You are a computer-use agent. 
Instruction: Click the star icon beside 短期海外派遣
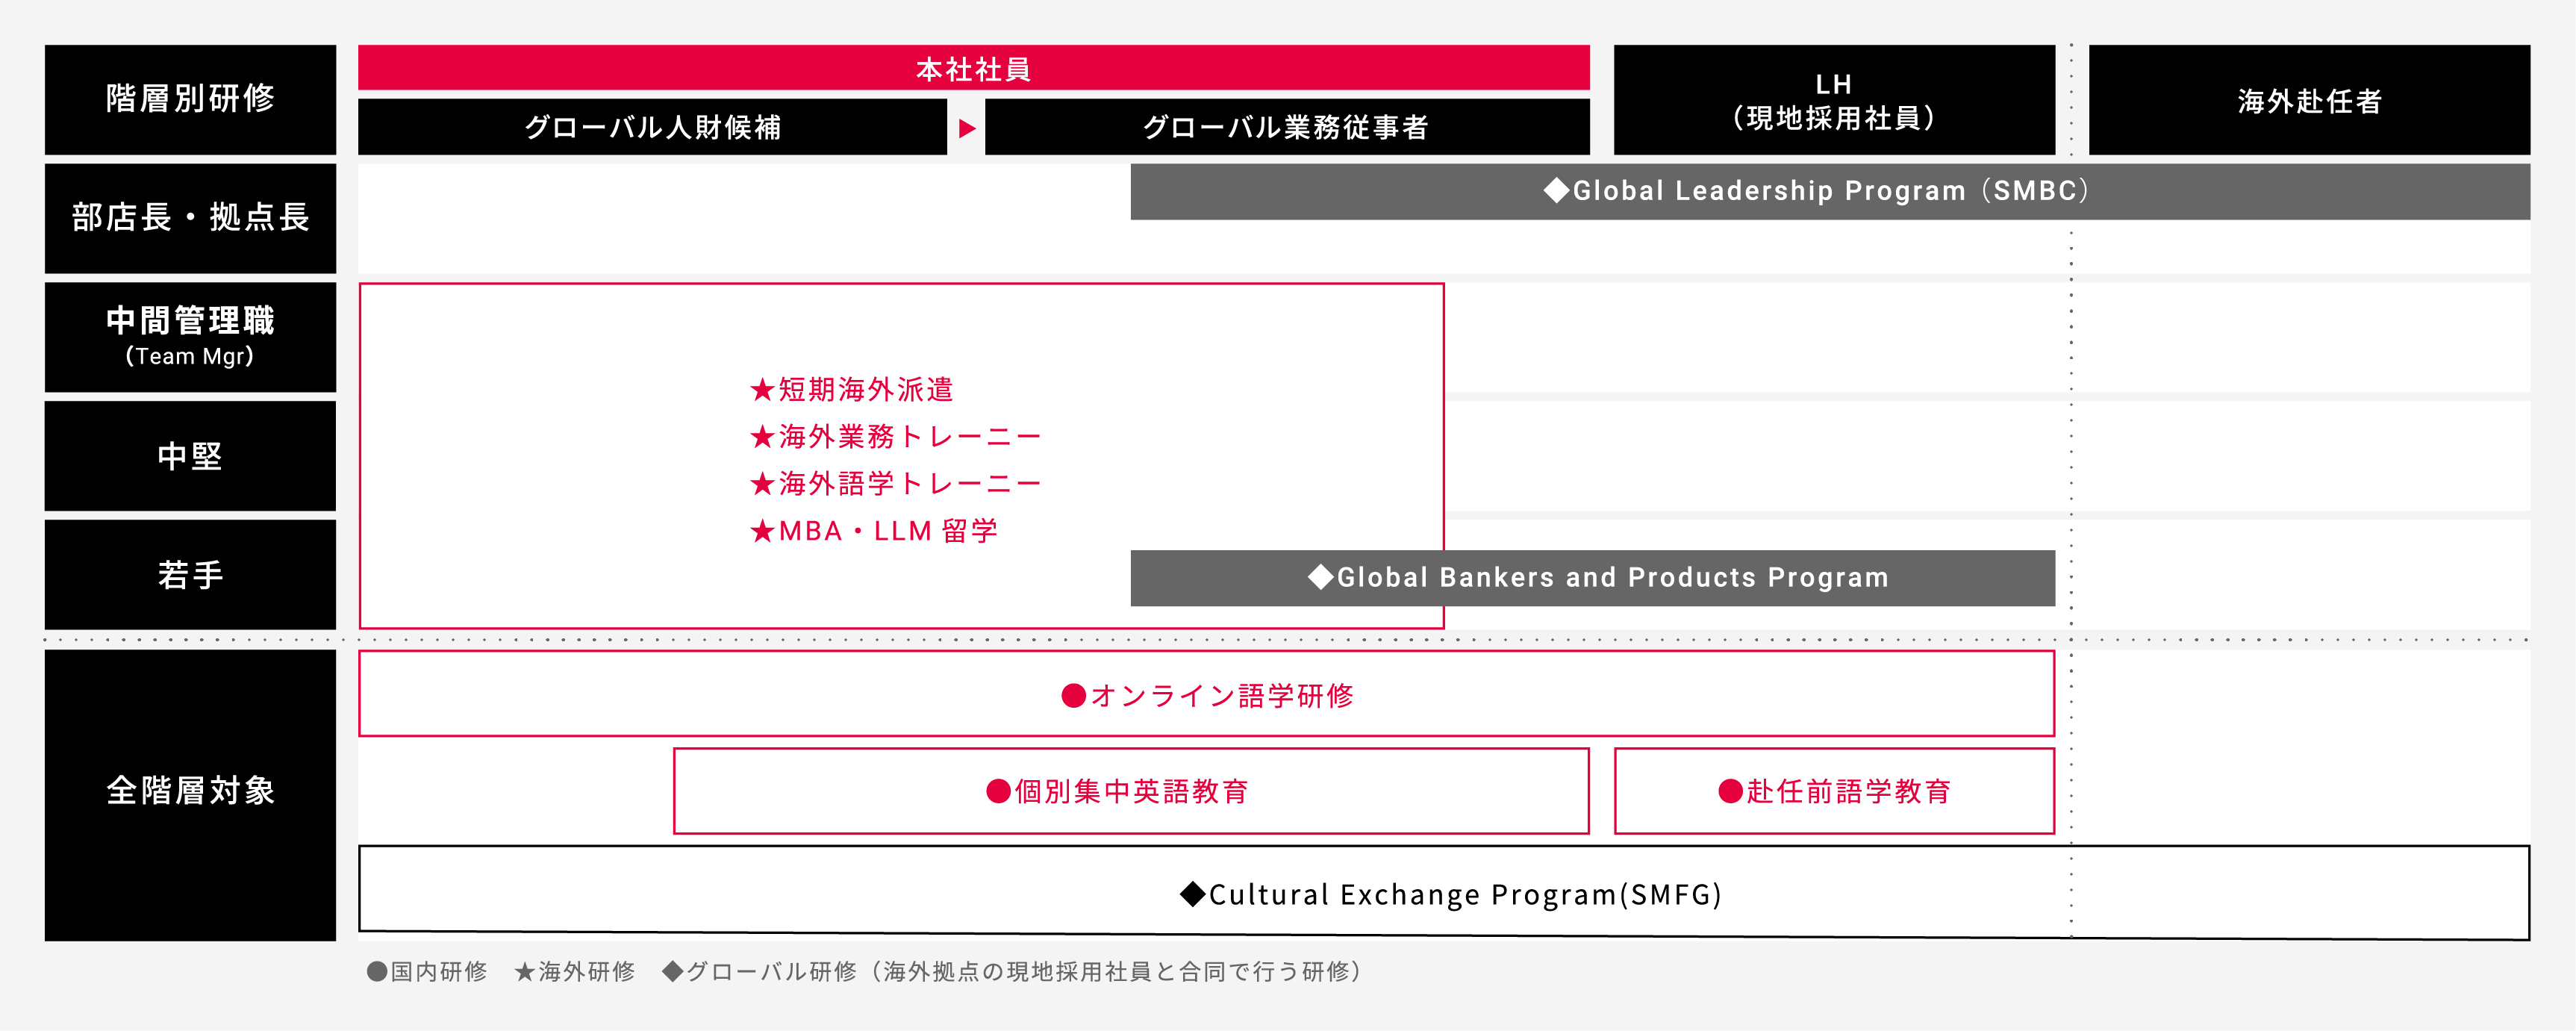(763, 390)
